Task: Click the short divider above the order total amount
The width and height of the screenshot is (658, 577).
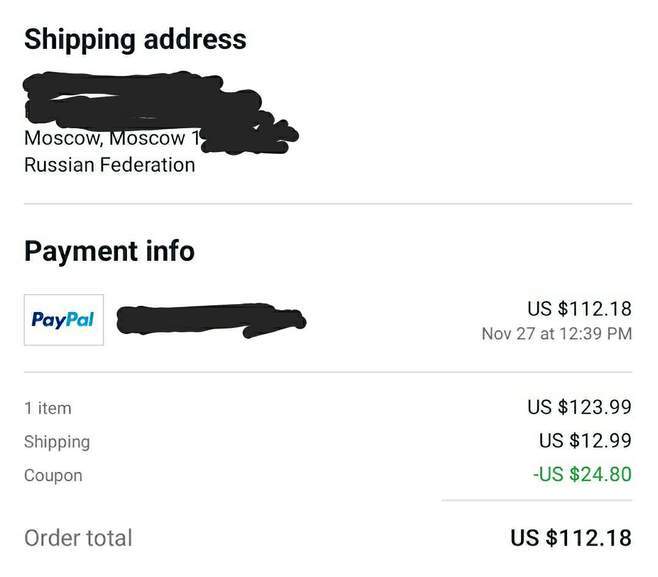Action: pos(536,501)
